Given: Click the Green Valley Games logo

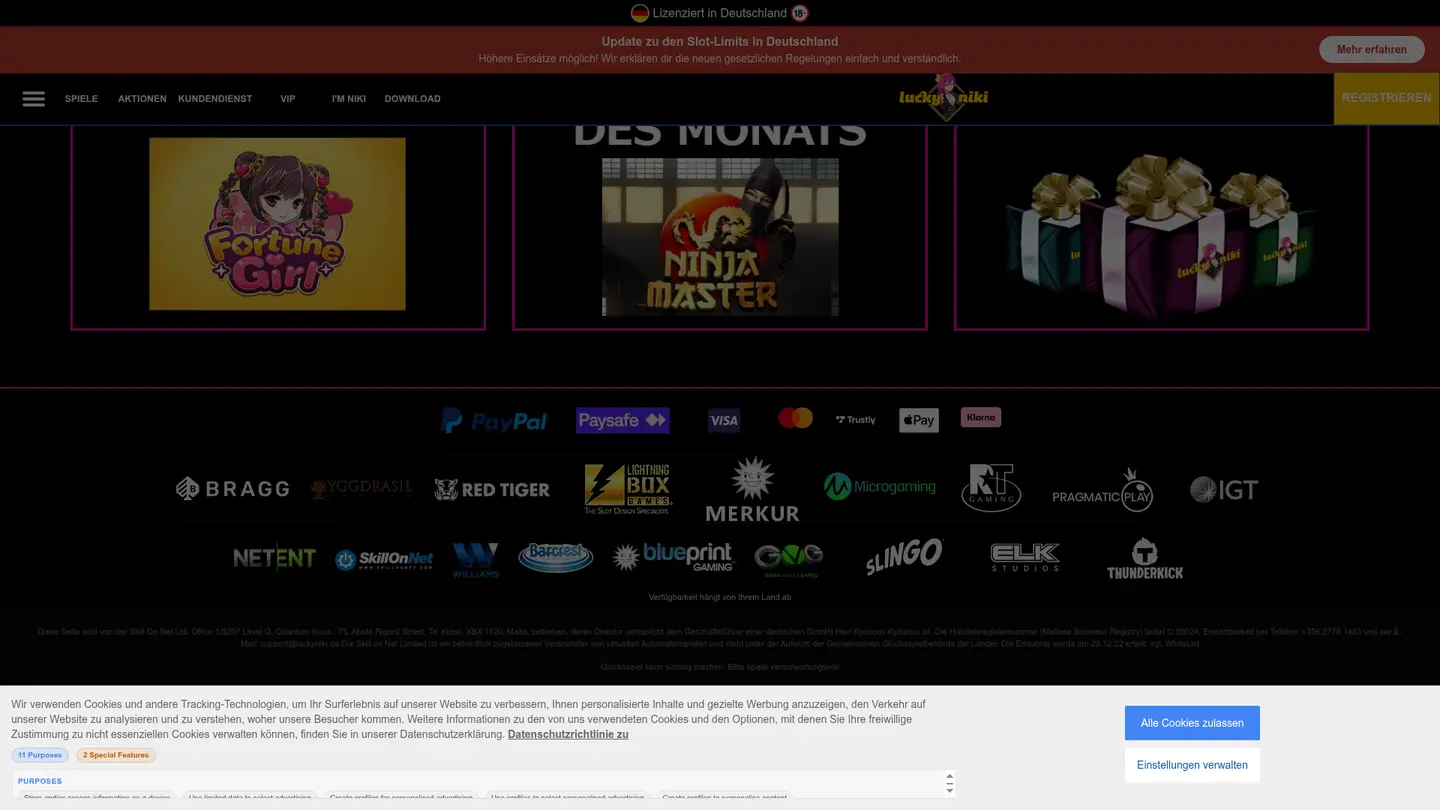Looking at the screenshot, I should click(x=788, y=560).
